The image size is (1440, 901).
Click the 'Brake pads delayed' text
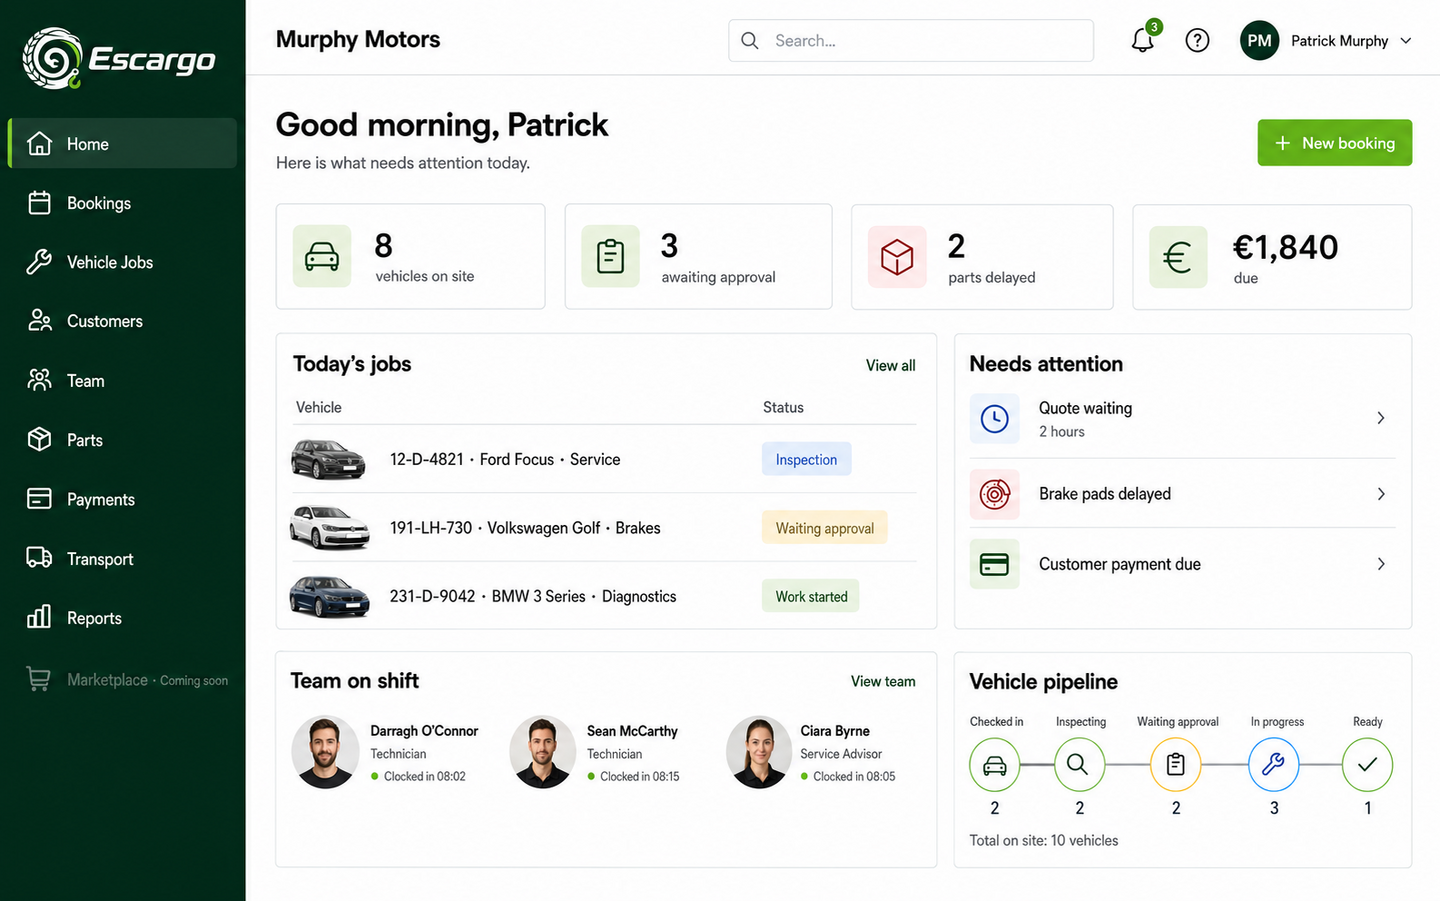click(1104, 494)
